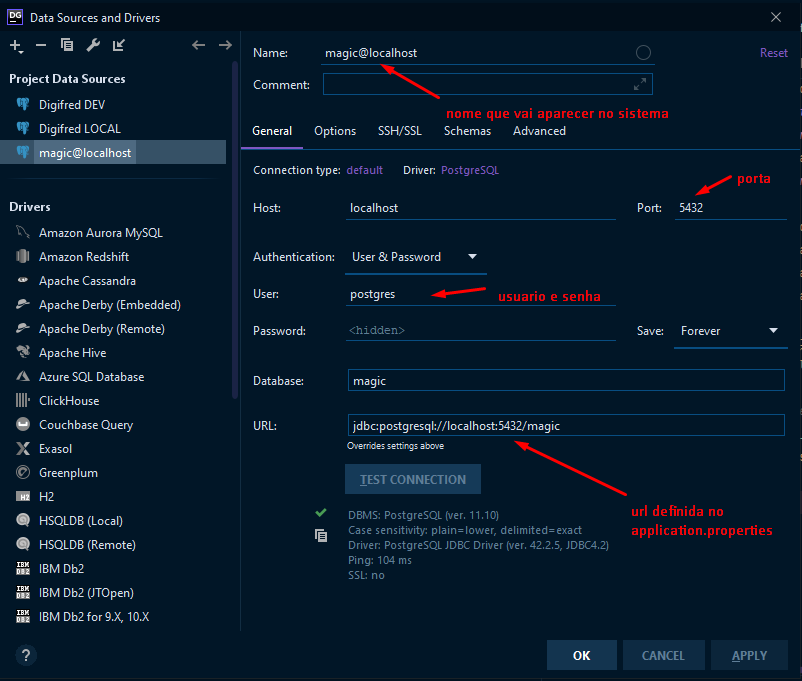Choose HSQLDB (Remote) driver
The image size is (802, 681).
coord(113,545)
